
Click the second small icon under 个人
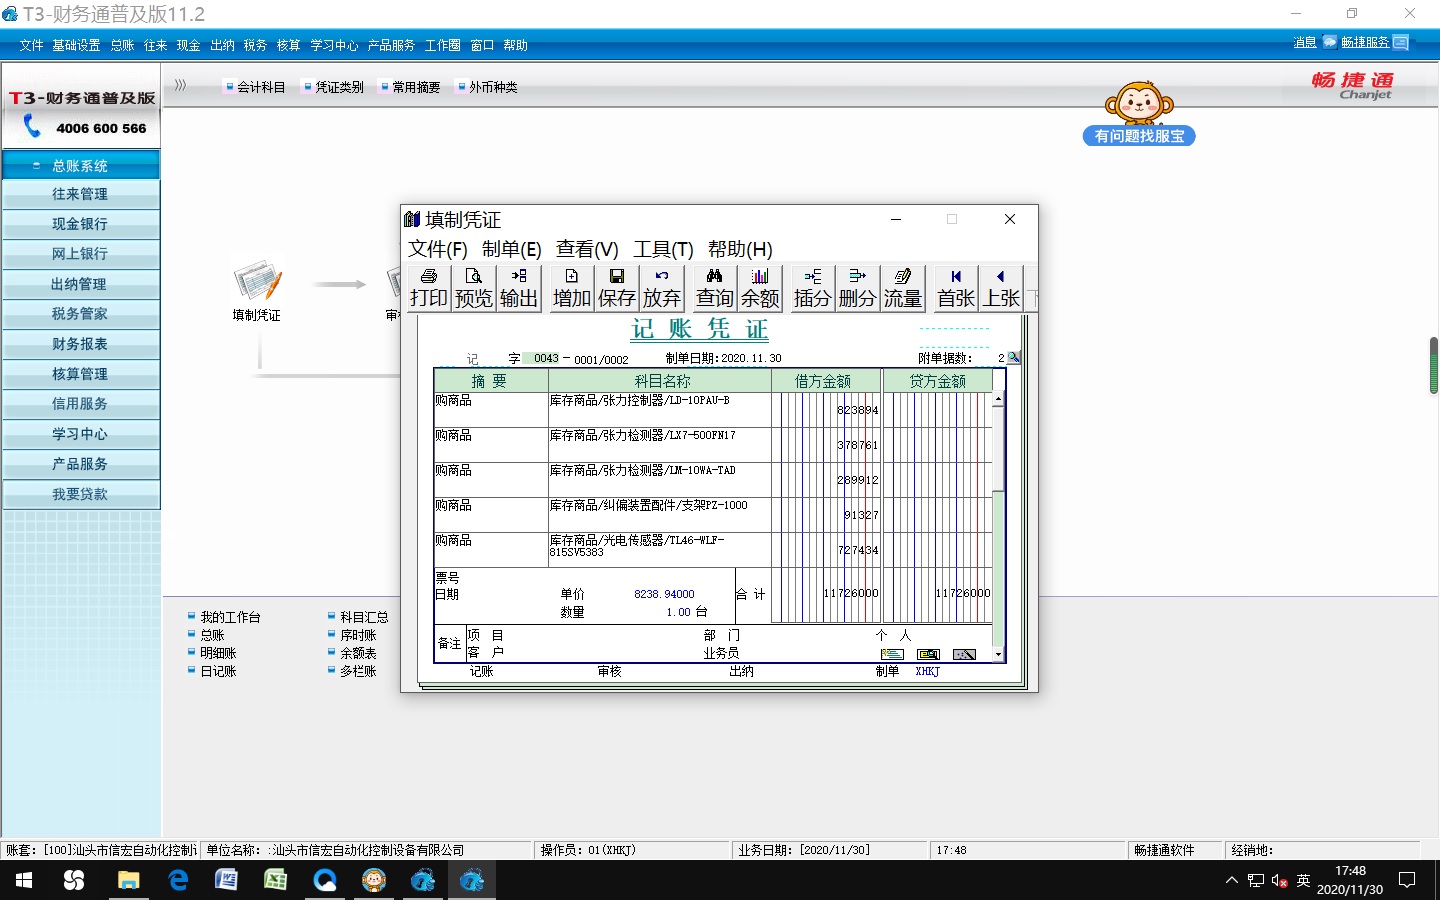[x=928, y=654]
